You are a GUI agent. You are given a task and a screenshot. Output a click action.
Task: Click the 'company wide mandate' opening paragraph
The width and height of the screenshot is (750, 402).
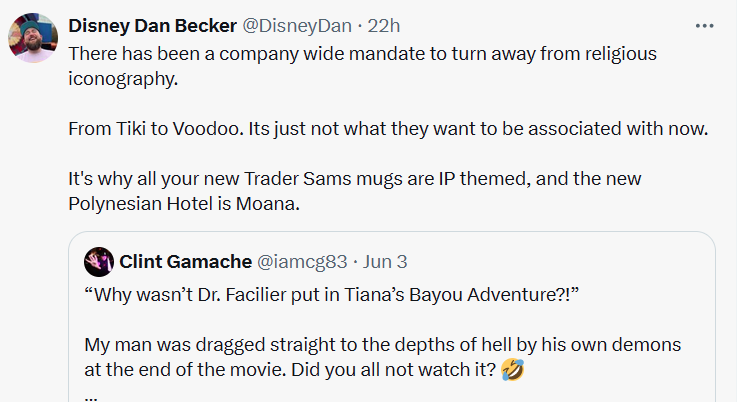coord(363,66)
